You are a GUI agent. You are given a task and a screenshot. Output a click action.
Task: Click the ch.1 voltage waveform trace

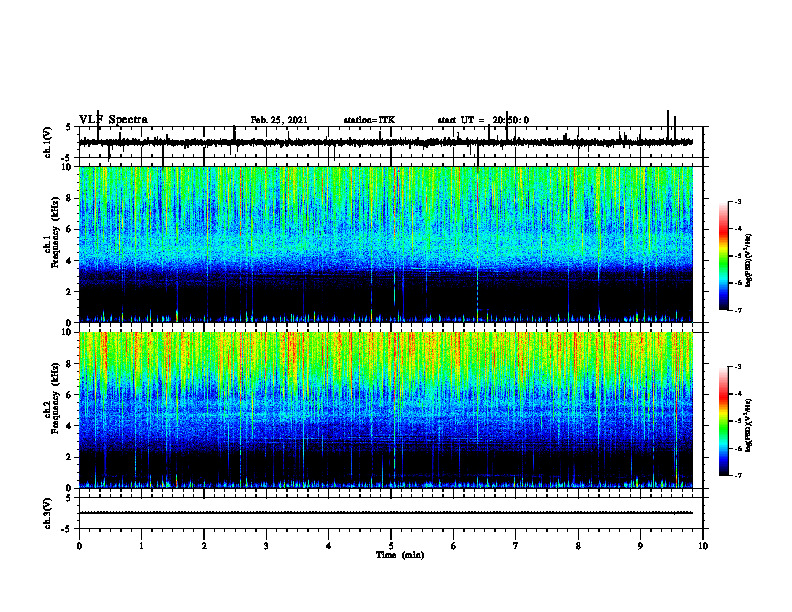coord(386,142)
